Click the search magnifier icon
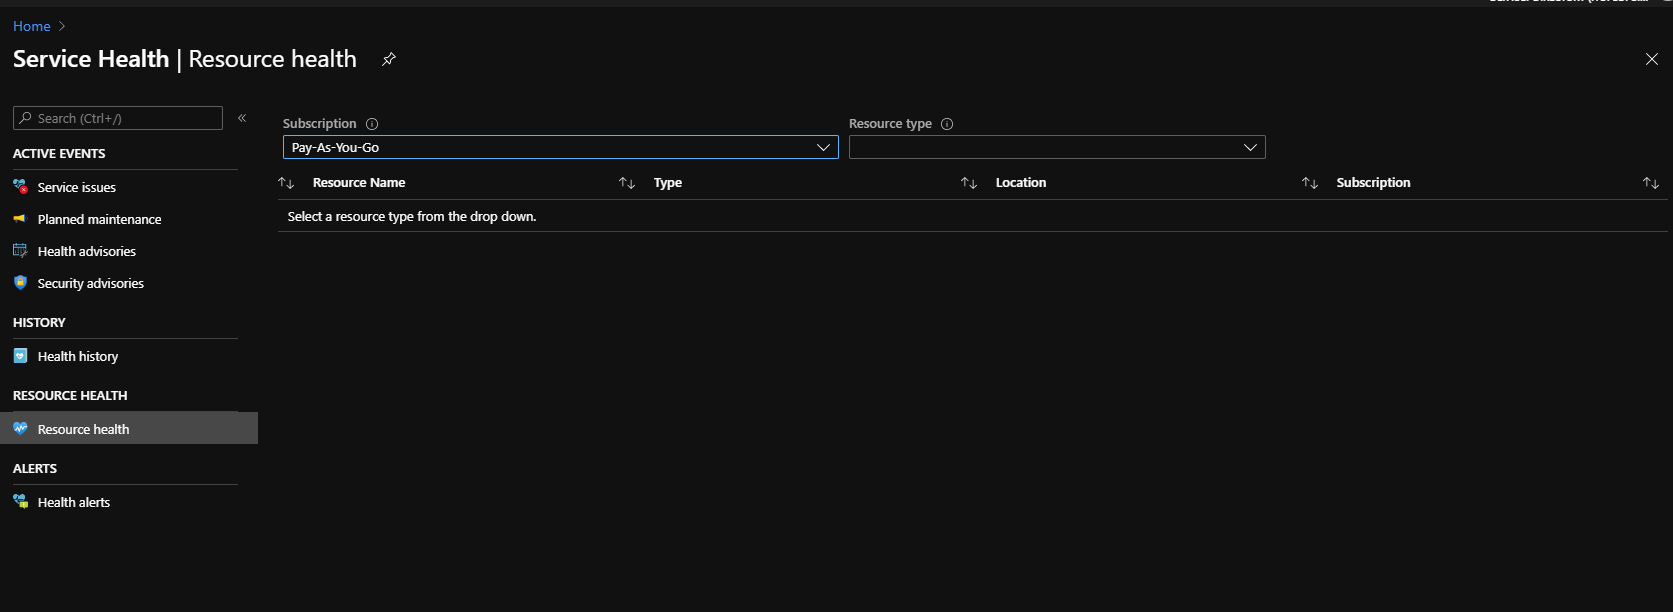The image size is (1673, 612). click(x=26, y=118)
